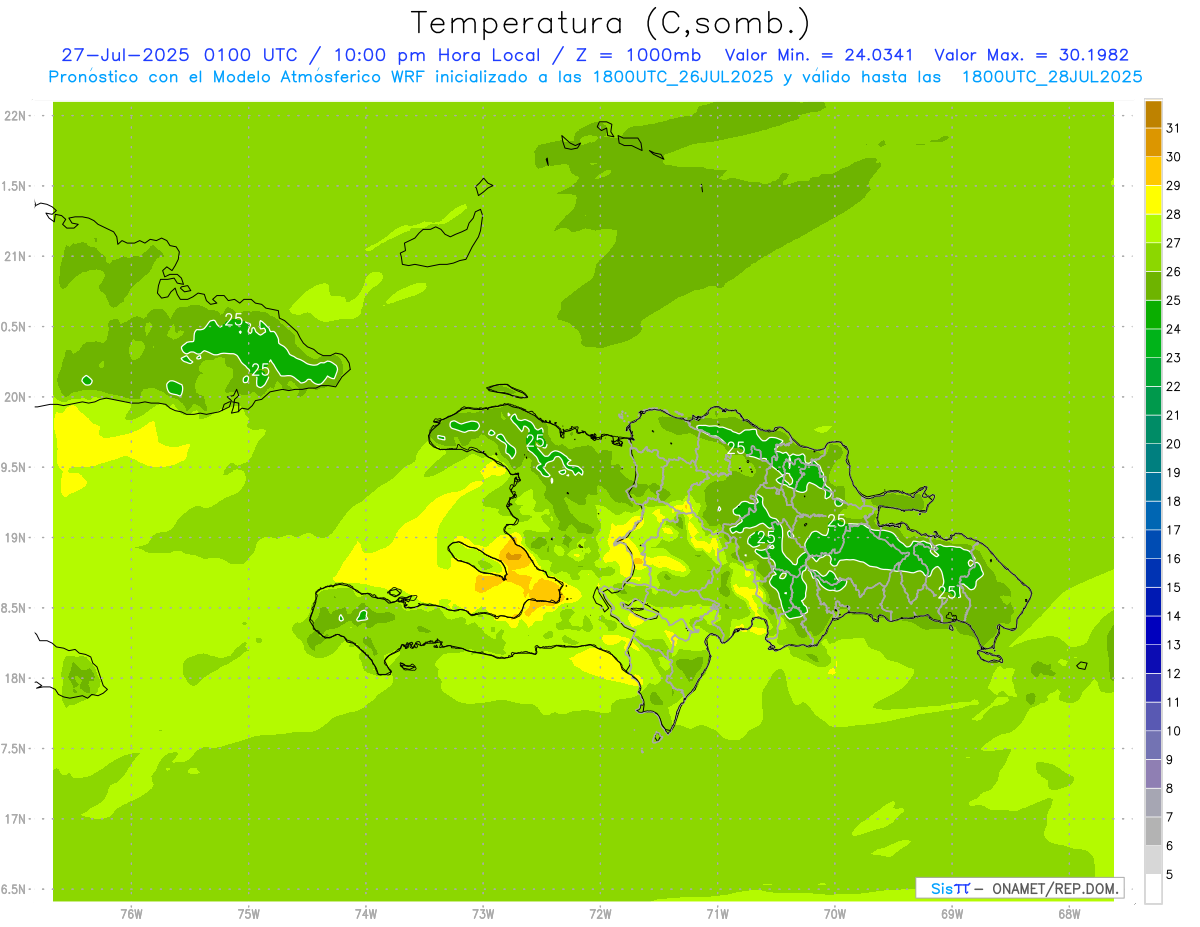Click the color scale label 10
The width and height of the screenshot is (1200, 927).
pyautogui.click(x=1173, y=731)
